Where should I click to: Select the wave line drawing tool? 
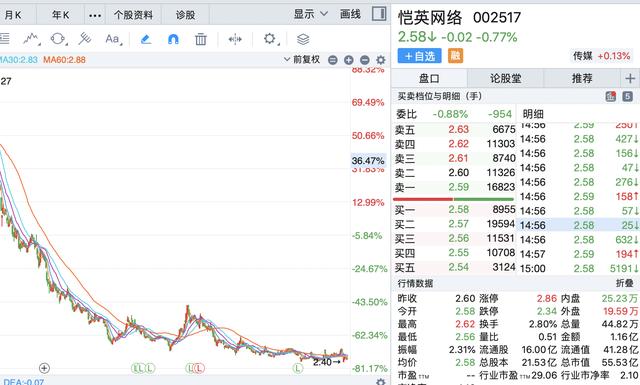pos(31,39)
